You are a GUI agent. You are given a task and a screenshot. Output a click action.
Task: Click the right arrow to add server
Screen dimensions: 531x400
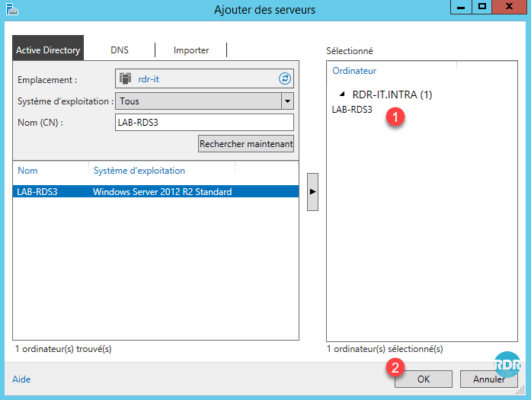(313, 192)
